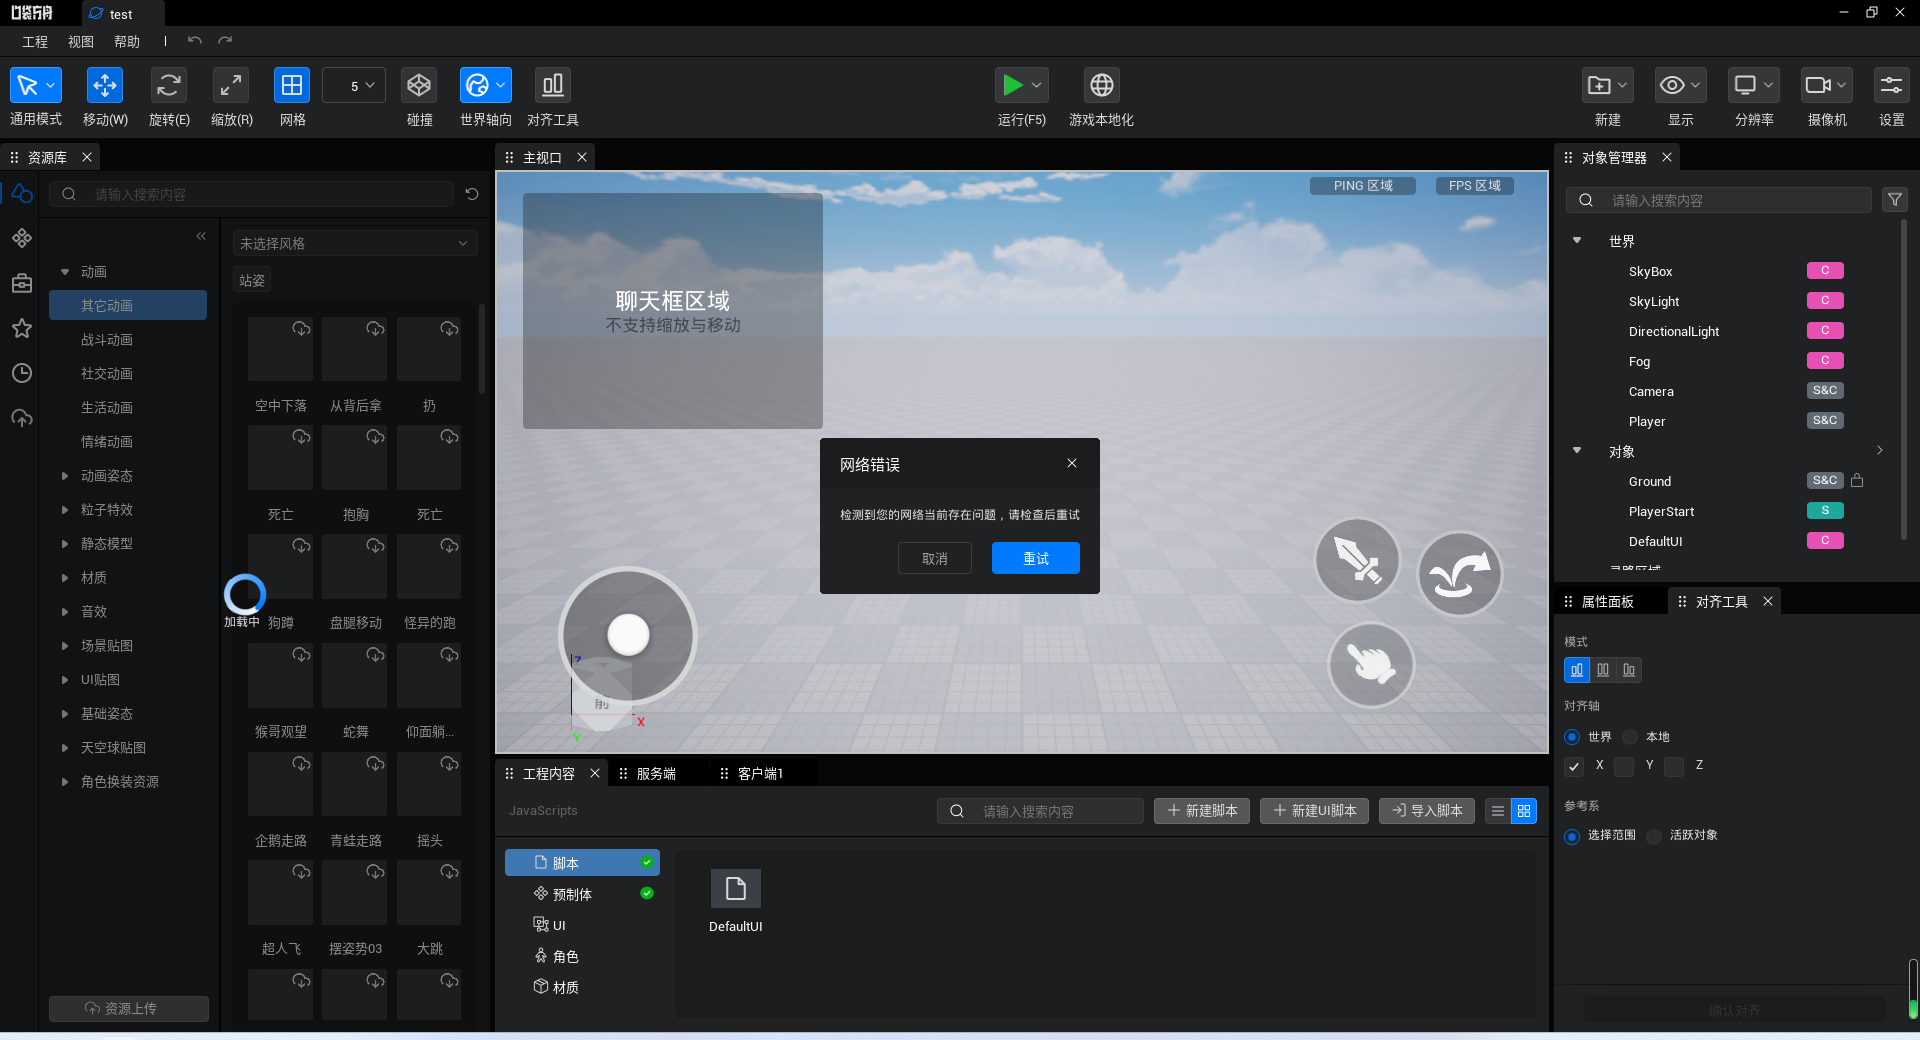Select the 本地 align axis radio
The image size is (1920, 1040).
[x=1630, y=737]
